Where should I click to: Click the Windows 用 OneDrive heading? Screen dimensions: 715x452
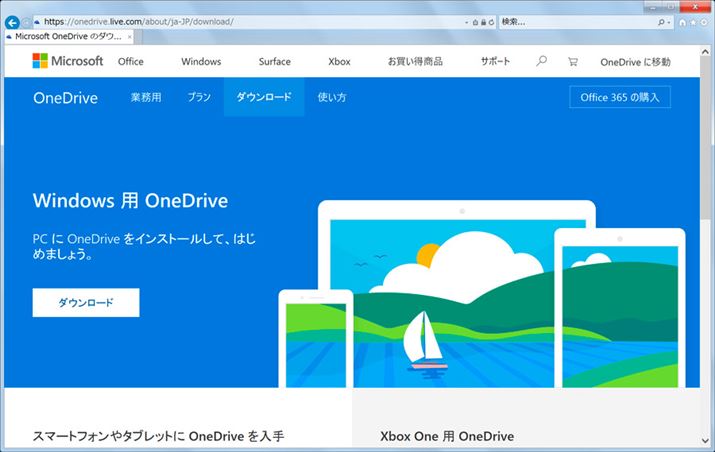pyautogui.click(x=130, y=201)
